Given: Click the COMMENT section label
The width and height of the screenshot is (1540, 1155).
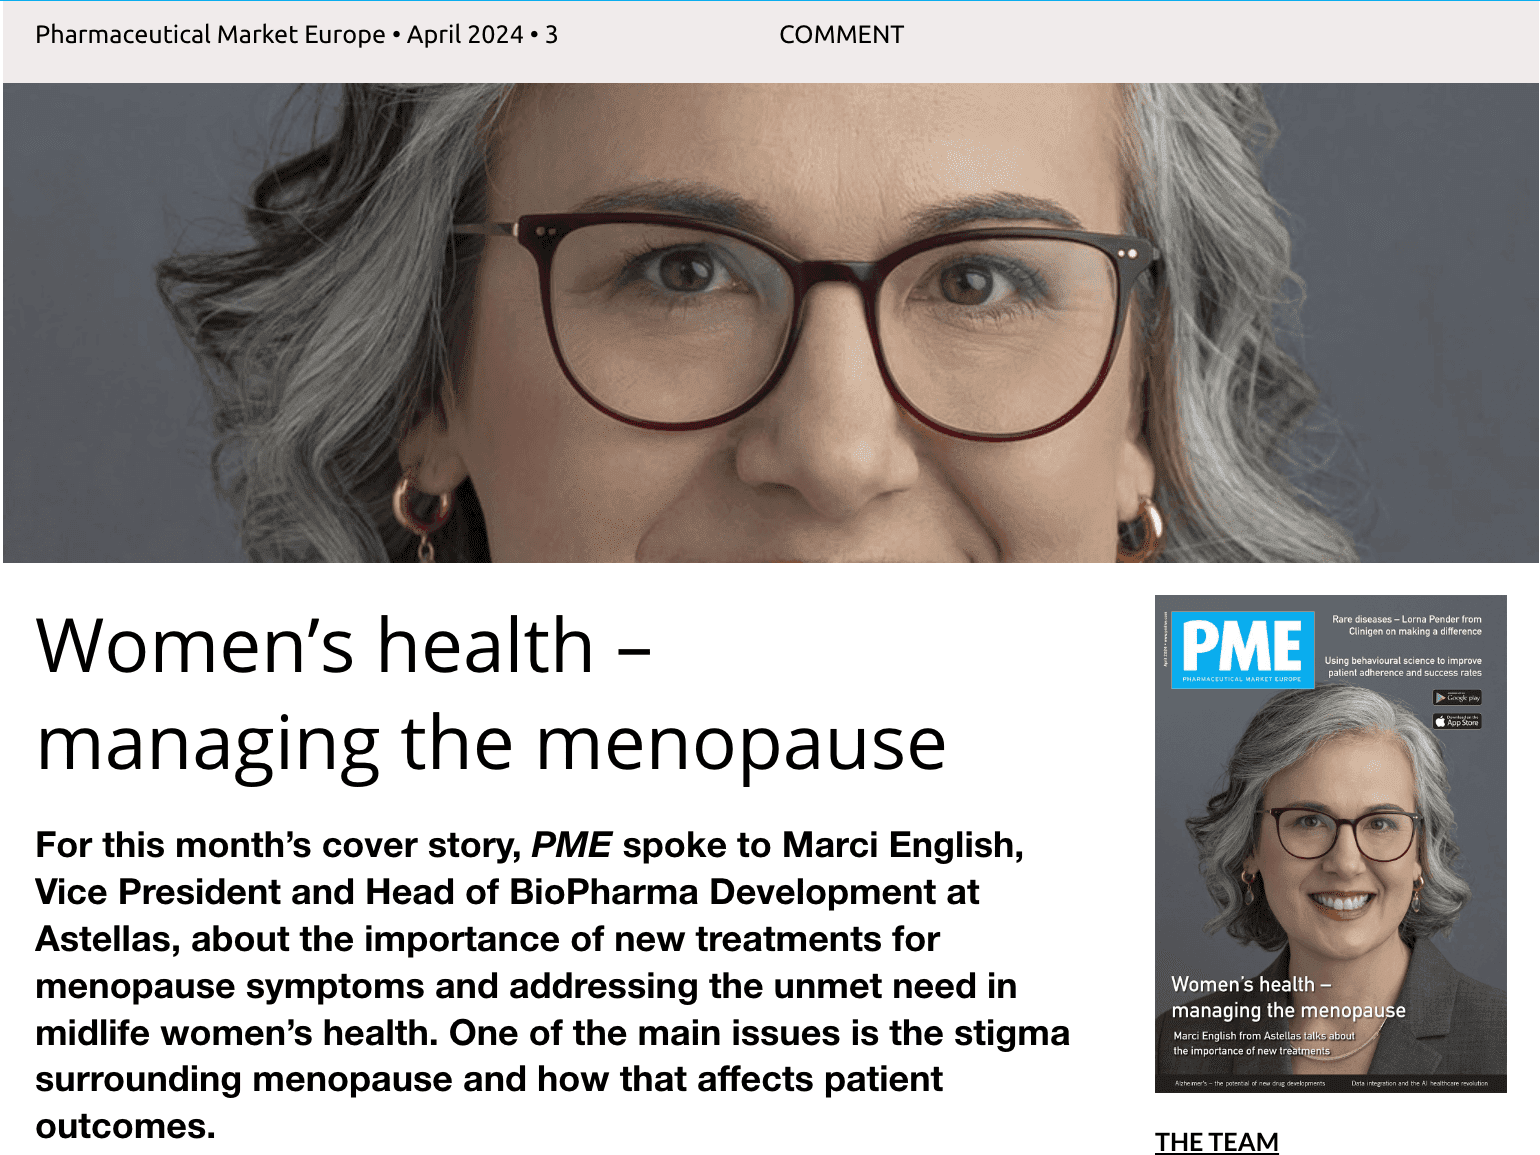Looking at the screenshot, I should pos(841,35).
